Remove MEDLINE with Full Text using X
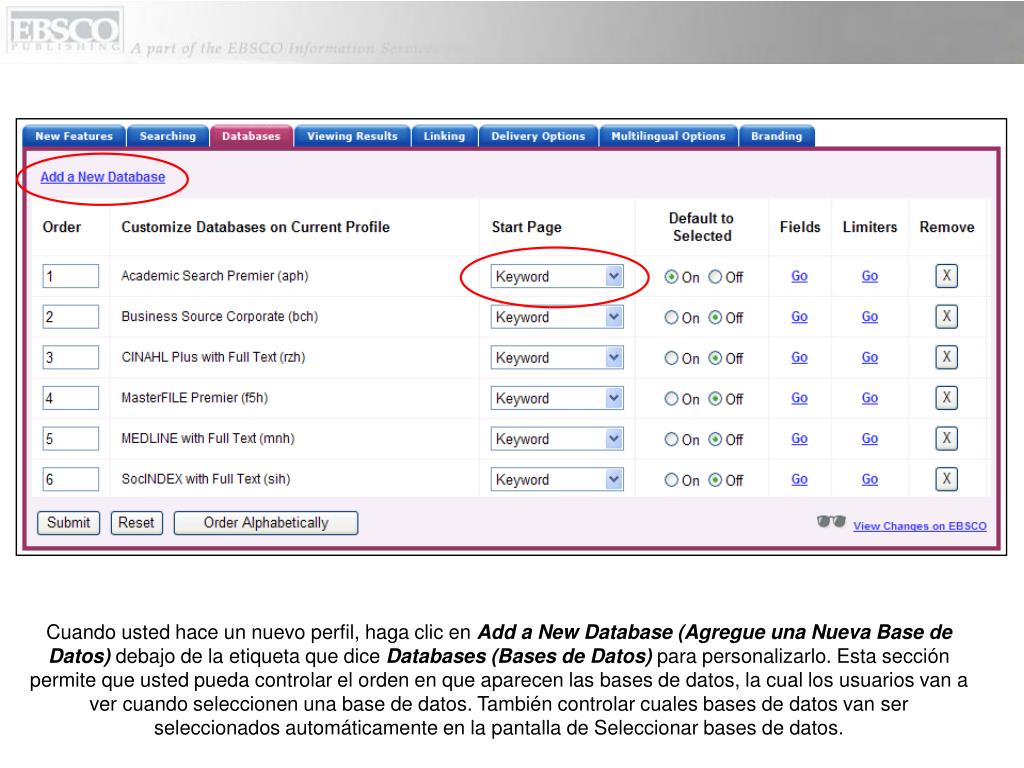1024x768 pixels. point(946,438)
